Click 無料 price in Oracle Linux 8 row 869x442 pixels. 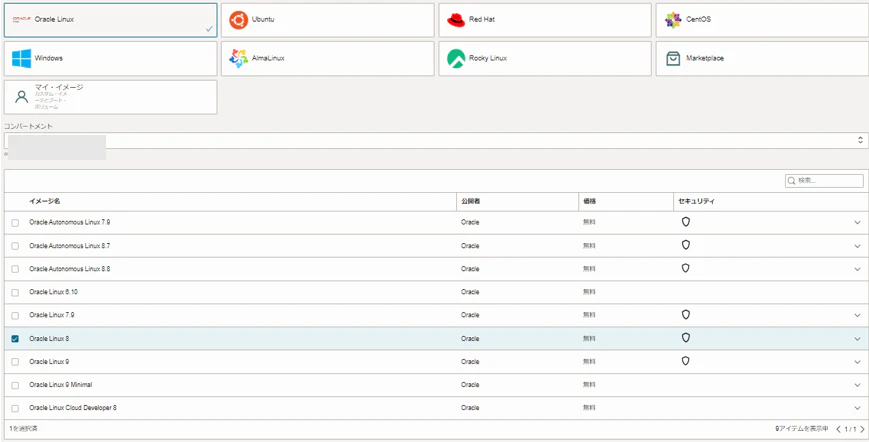point(589,338)
